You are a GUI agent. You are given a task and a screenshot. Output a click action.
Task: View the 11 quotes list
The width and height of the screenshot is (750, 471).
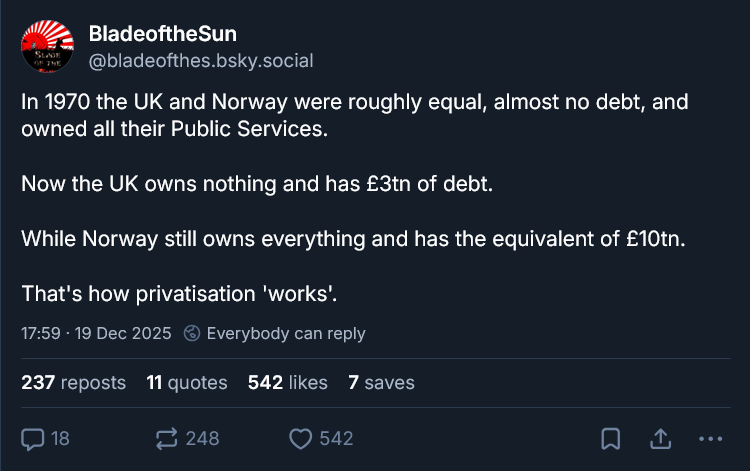pos(186,382)
